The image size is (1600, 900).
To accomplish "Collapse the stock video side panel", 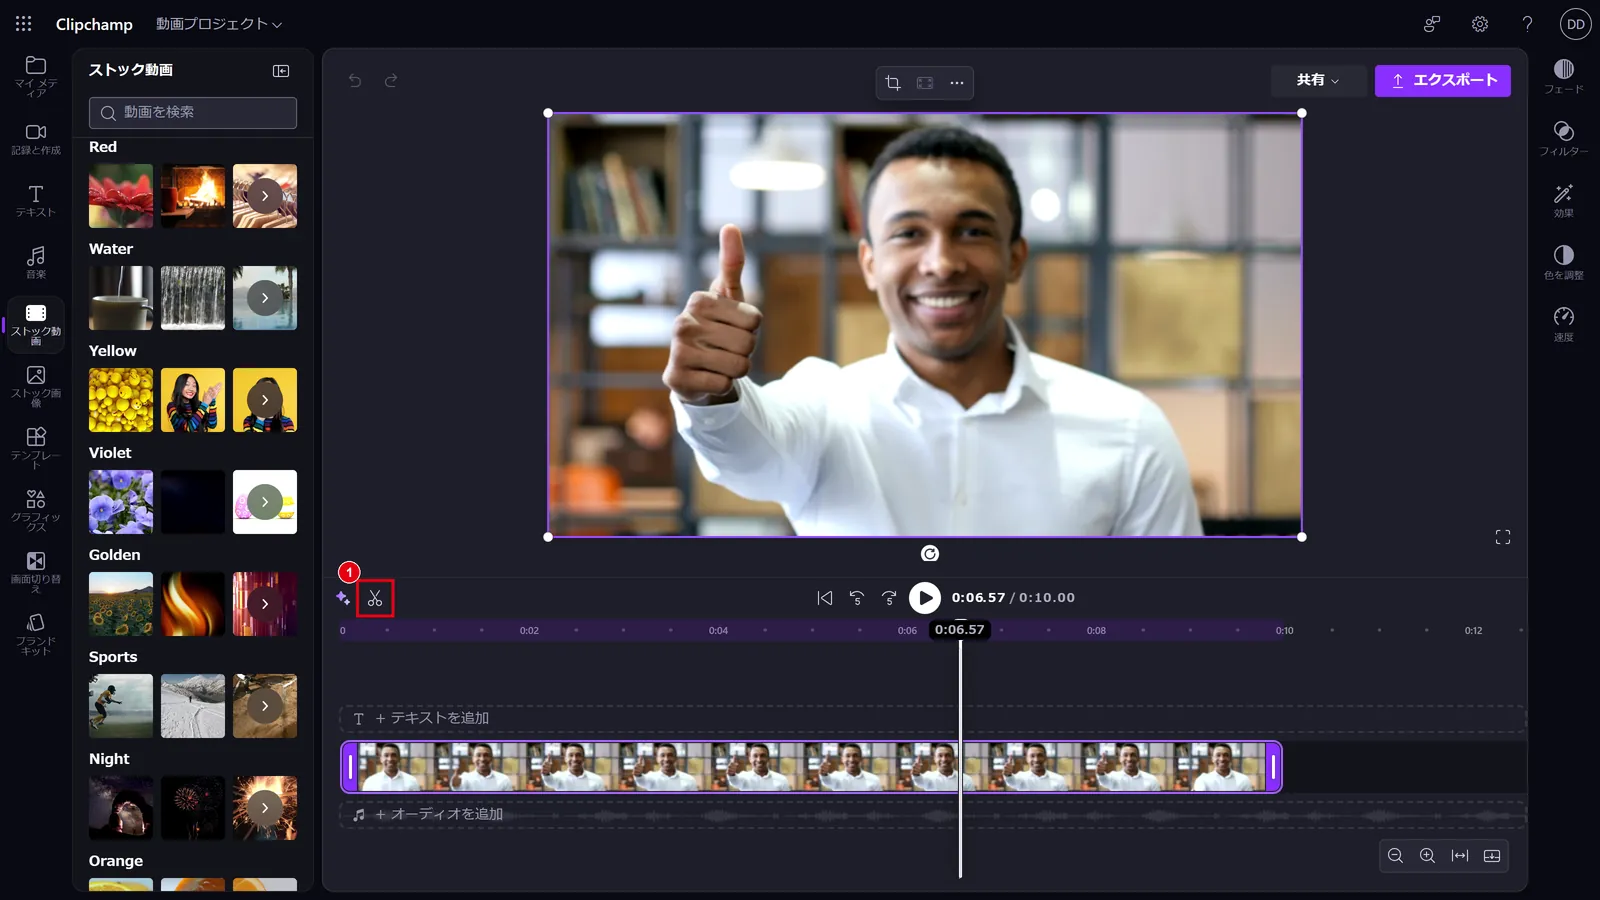I will [x=281, y=71].
